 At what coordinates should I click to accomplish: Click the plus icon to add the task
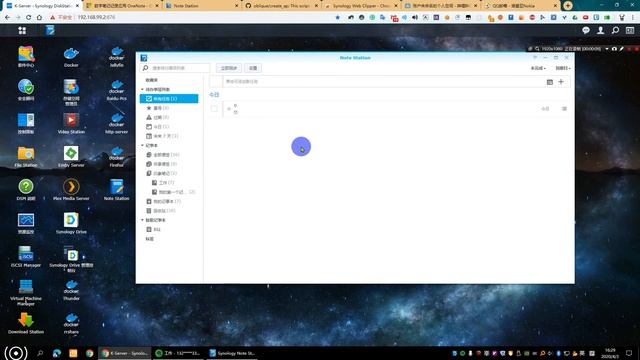561,82
